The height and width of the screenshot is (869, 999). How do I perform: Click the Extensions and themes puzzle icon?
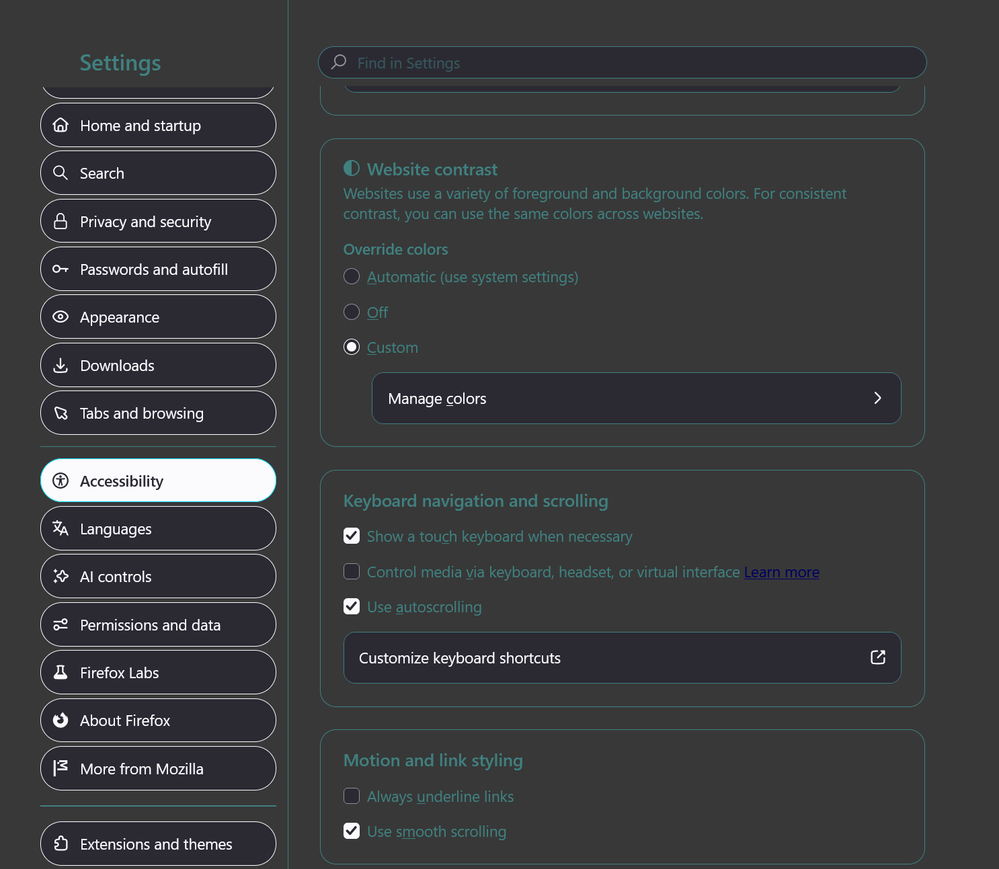(61, 844)
